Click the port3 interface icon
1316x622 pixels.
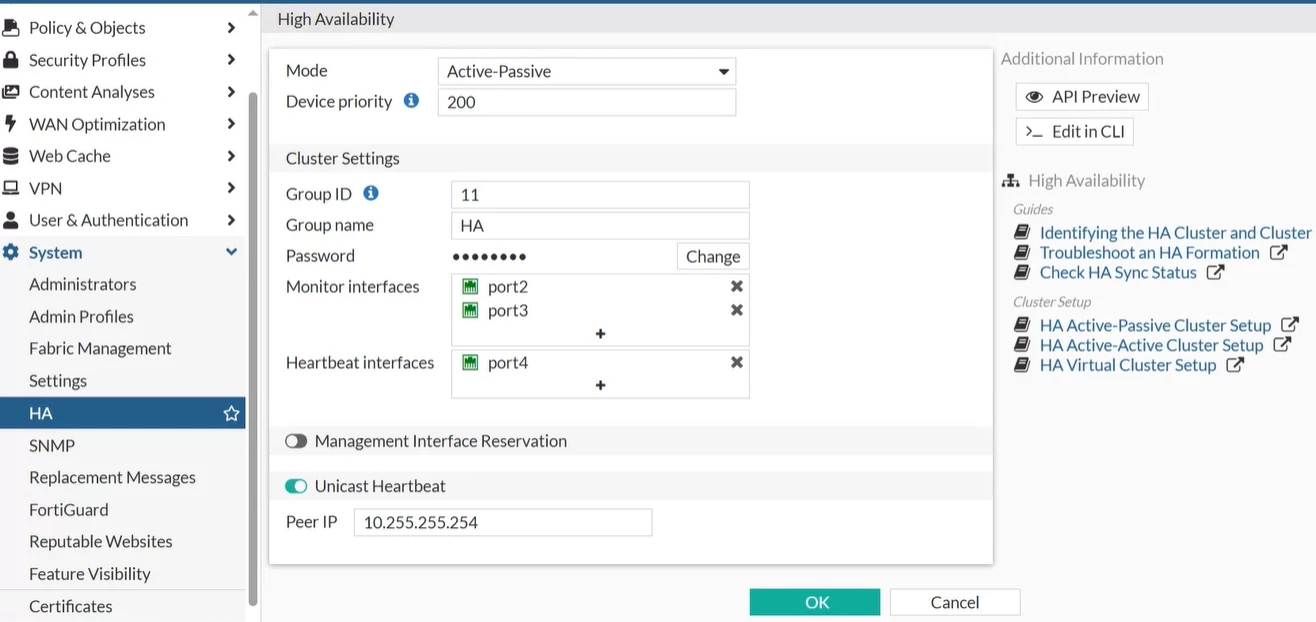point(470,310)
